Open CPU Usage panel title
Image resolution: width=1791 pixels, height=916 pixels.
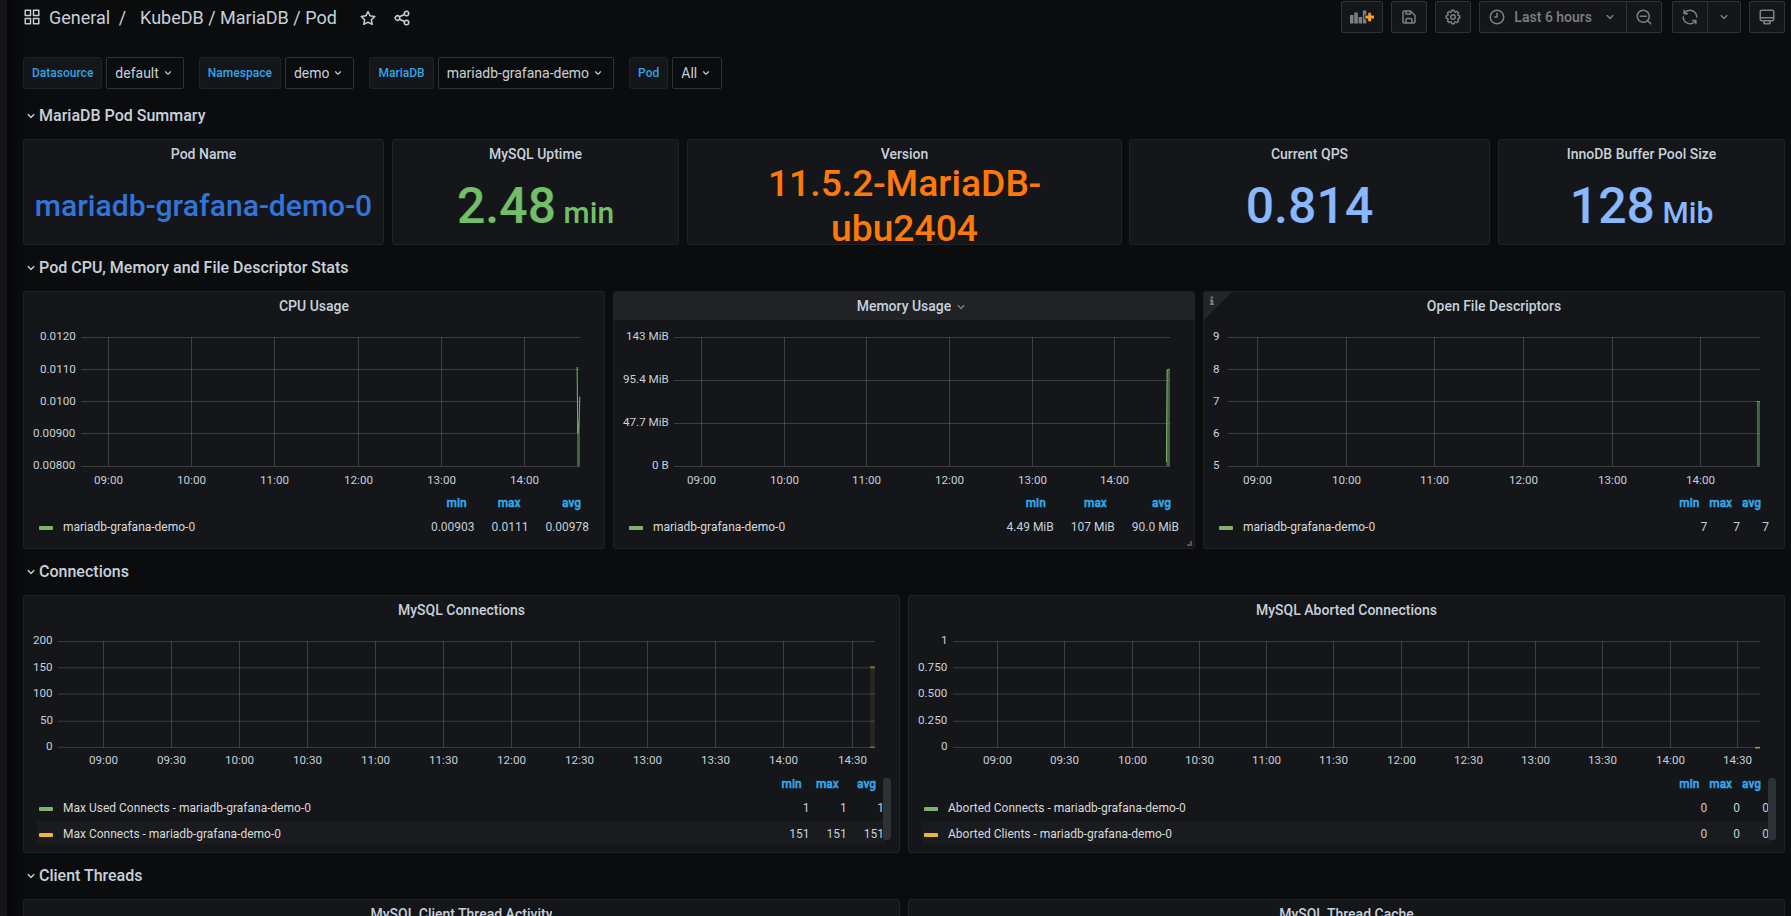(314, 306)
